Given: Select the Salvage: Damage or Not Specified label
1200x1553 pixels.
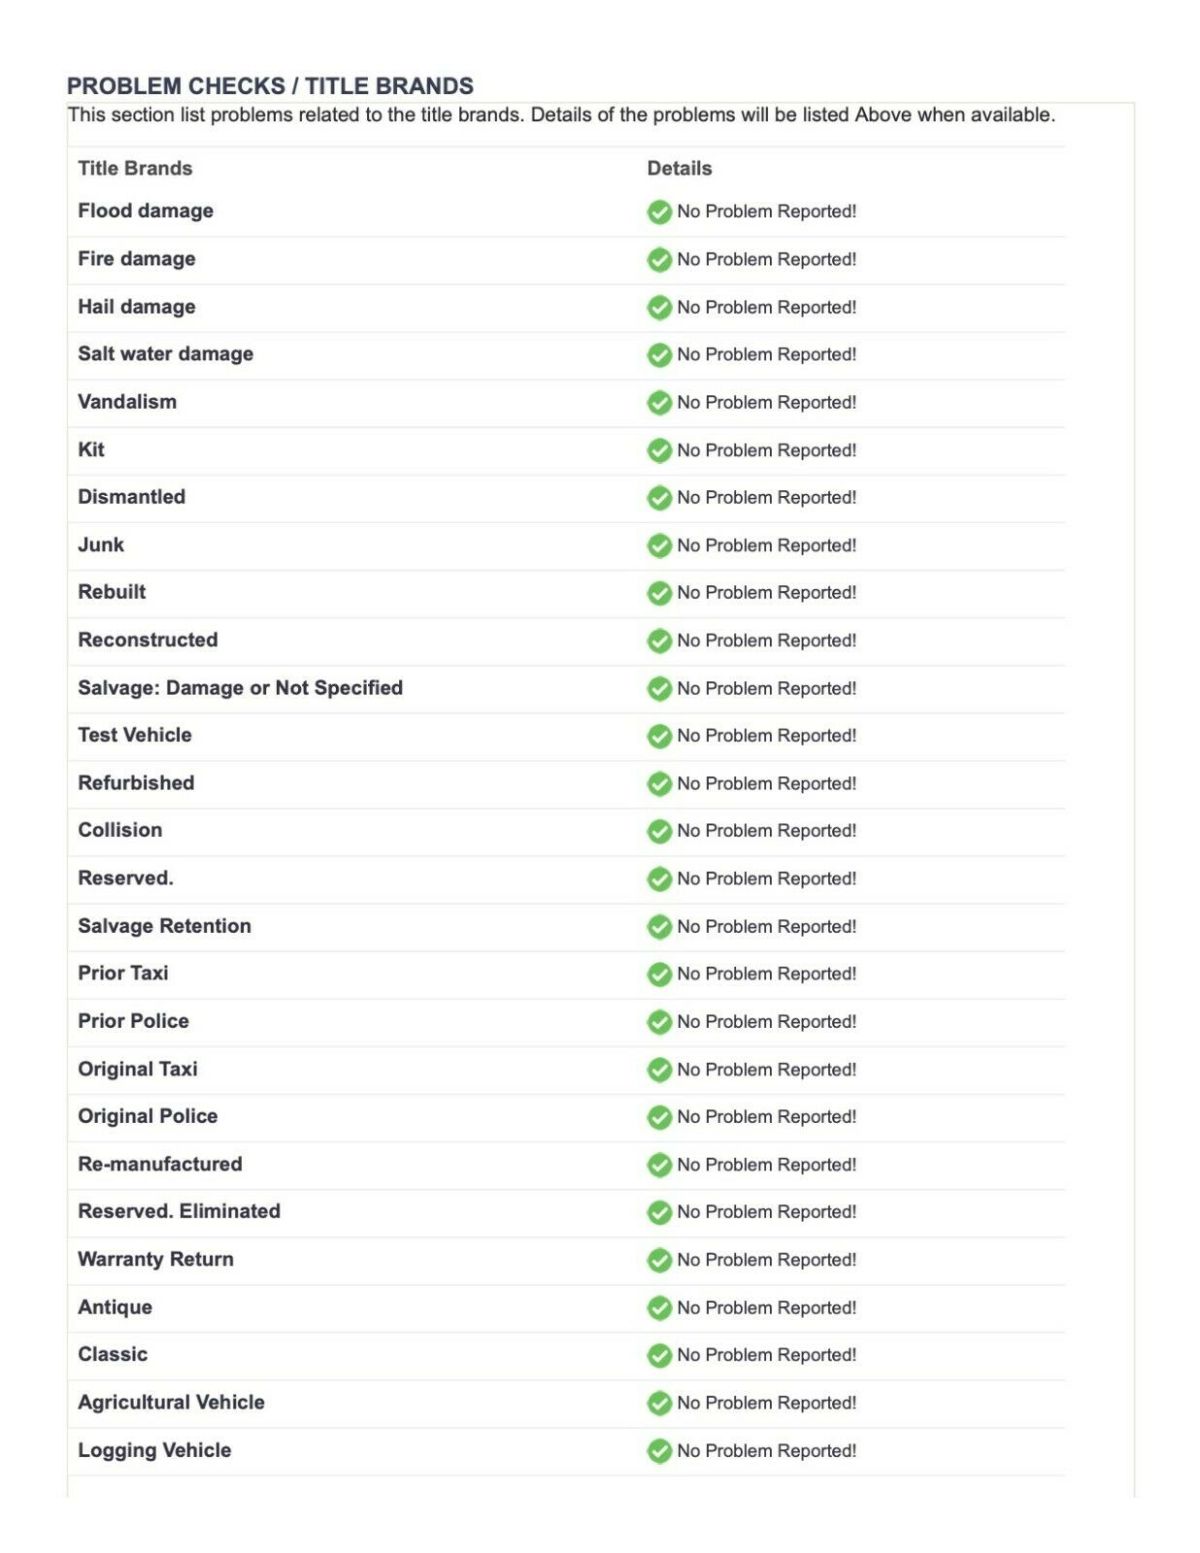Looking at the screenshot, I should 240,688.
